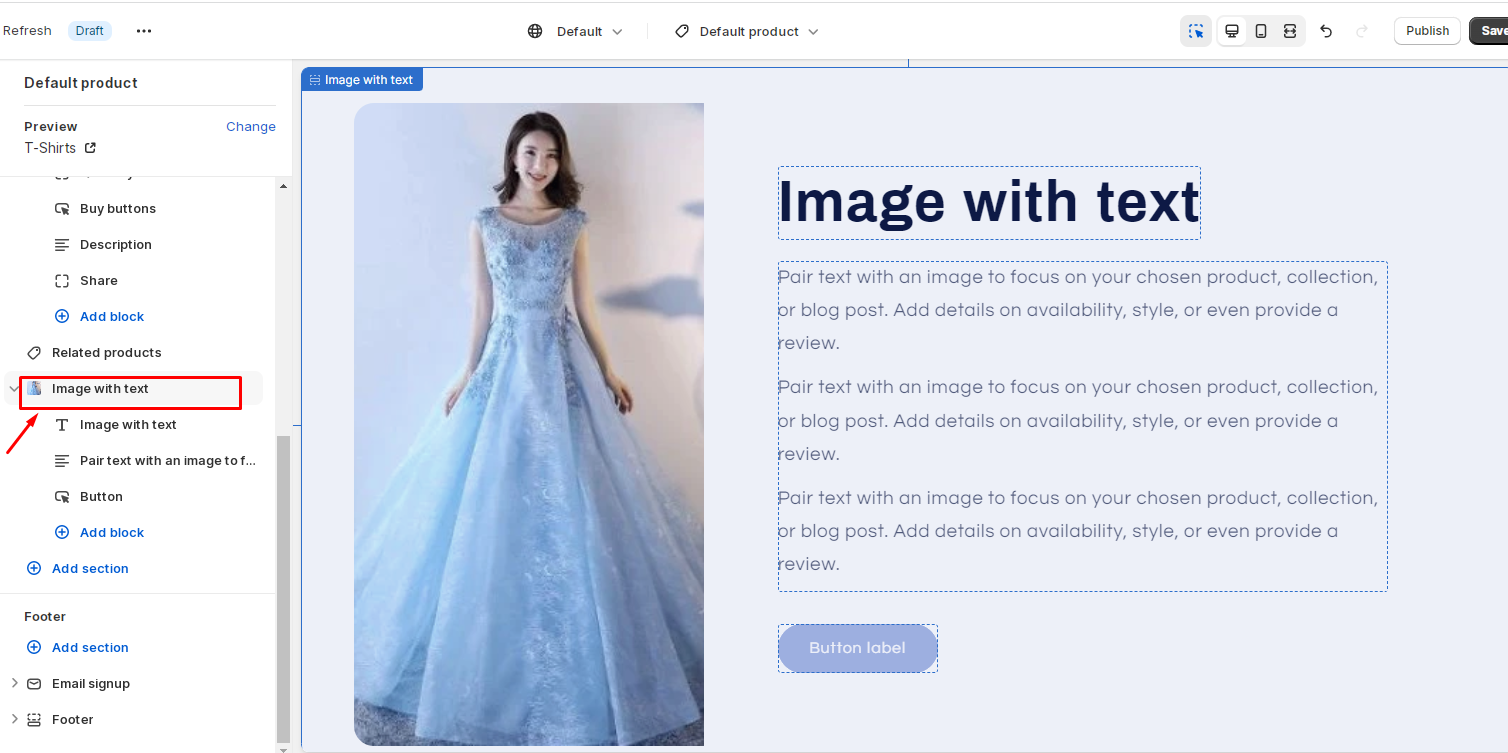Click the Buy buttons block icon
Screen dimensions: 1508x753
[62, 209]
